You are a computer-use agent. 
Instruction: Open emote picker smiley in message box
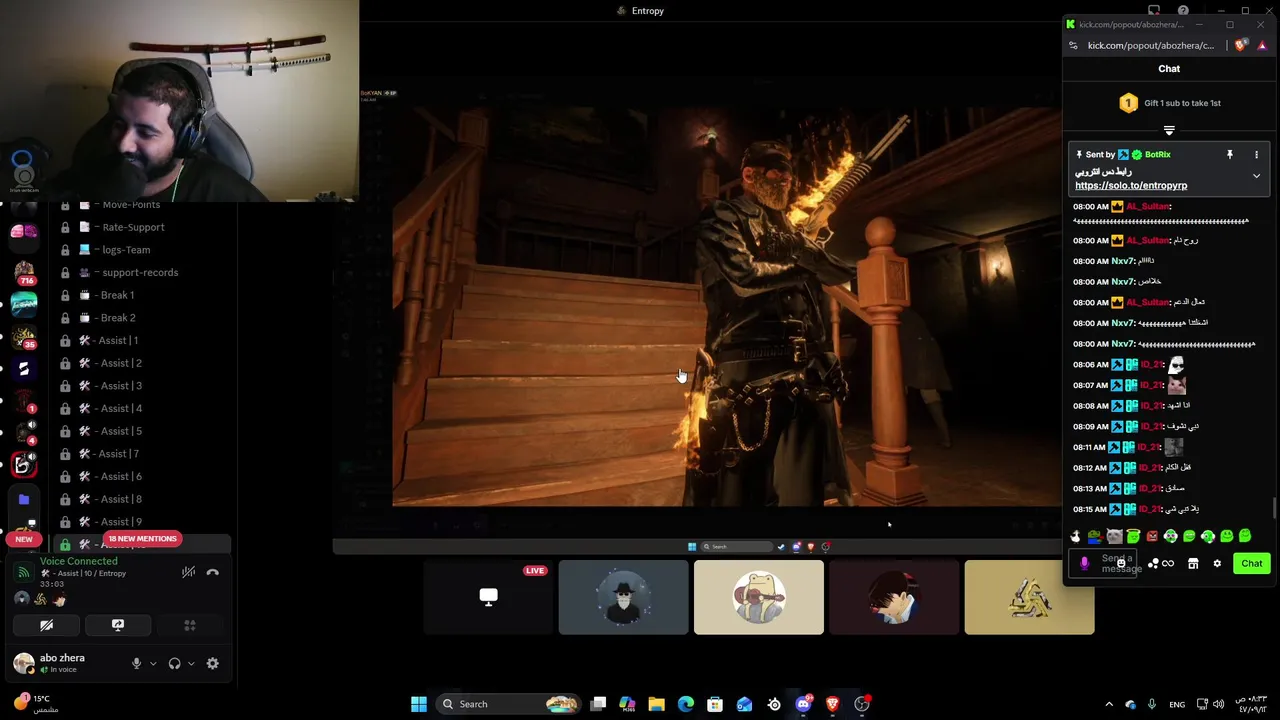coord(1121,563)
